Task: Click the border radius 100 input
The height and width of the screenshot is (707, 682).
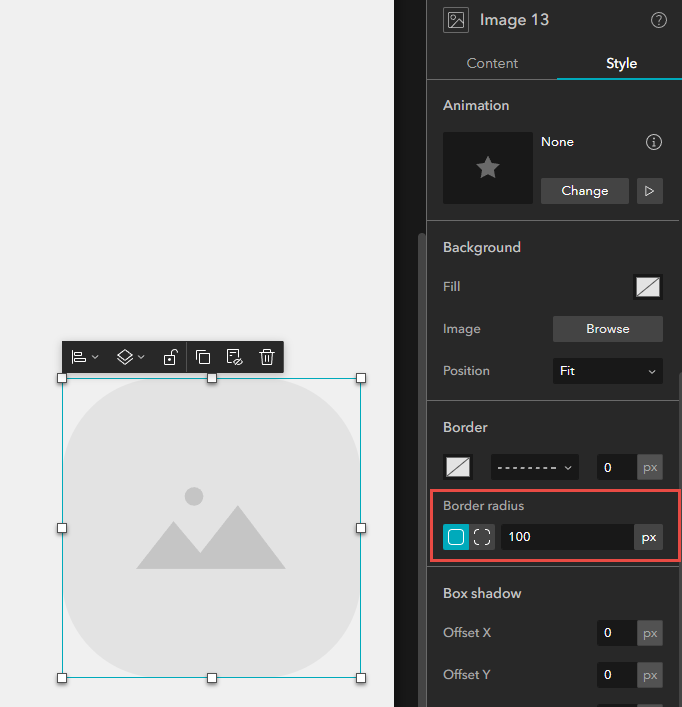Action: point(568,537)
